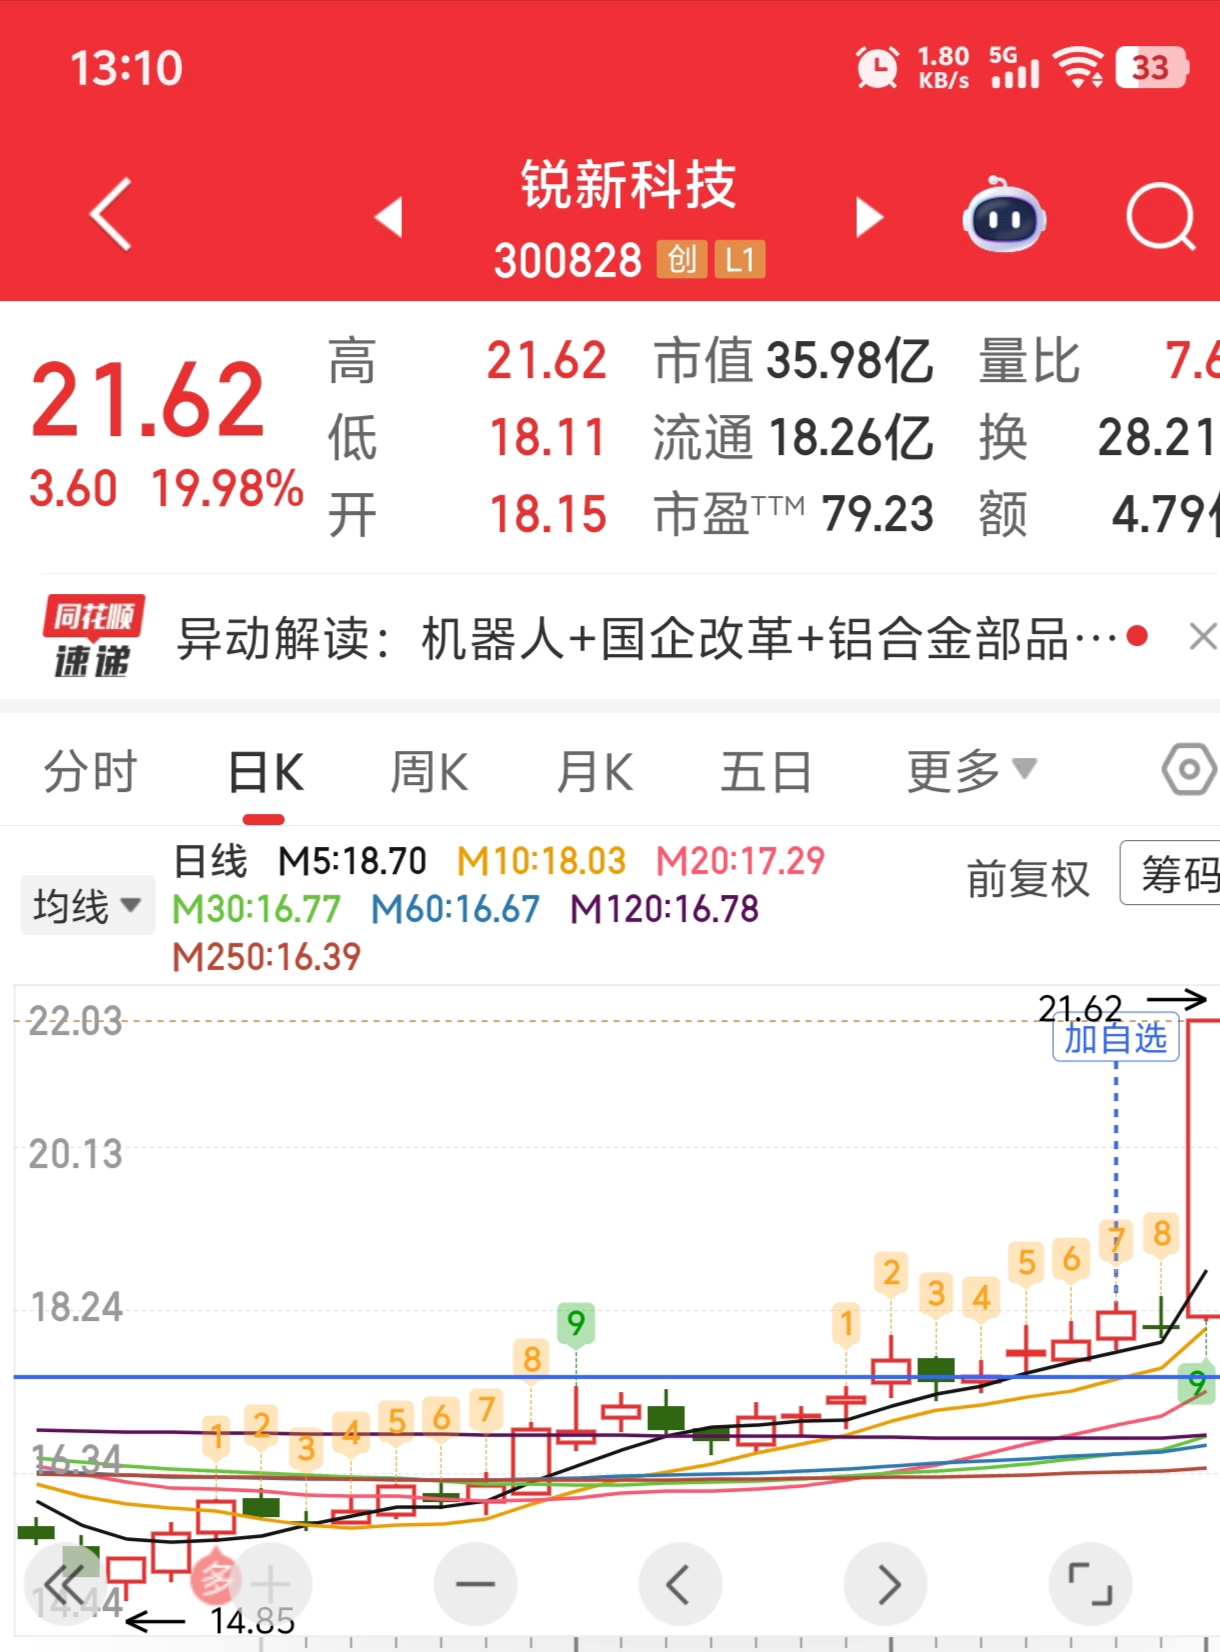Tap the change percentage 19.98%

(227, 489)
